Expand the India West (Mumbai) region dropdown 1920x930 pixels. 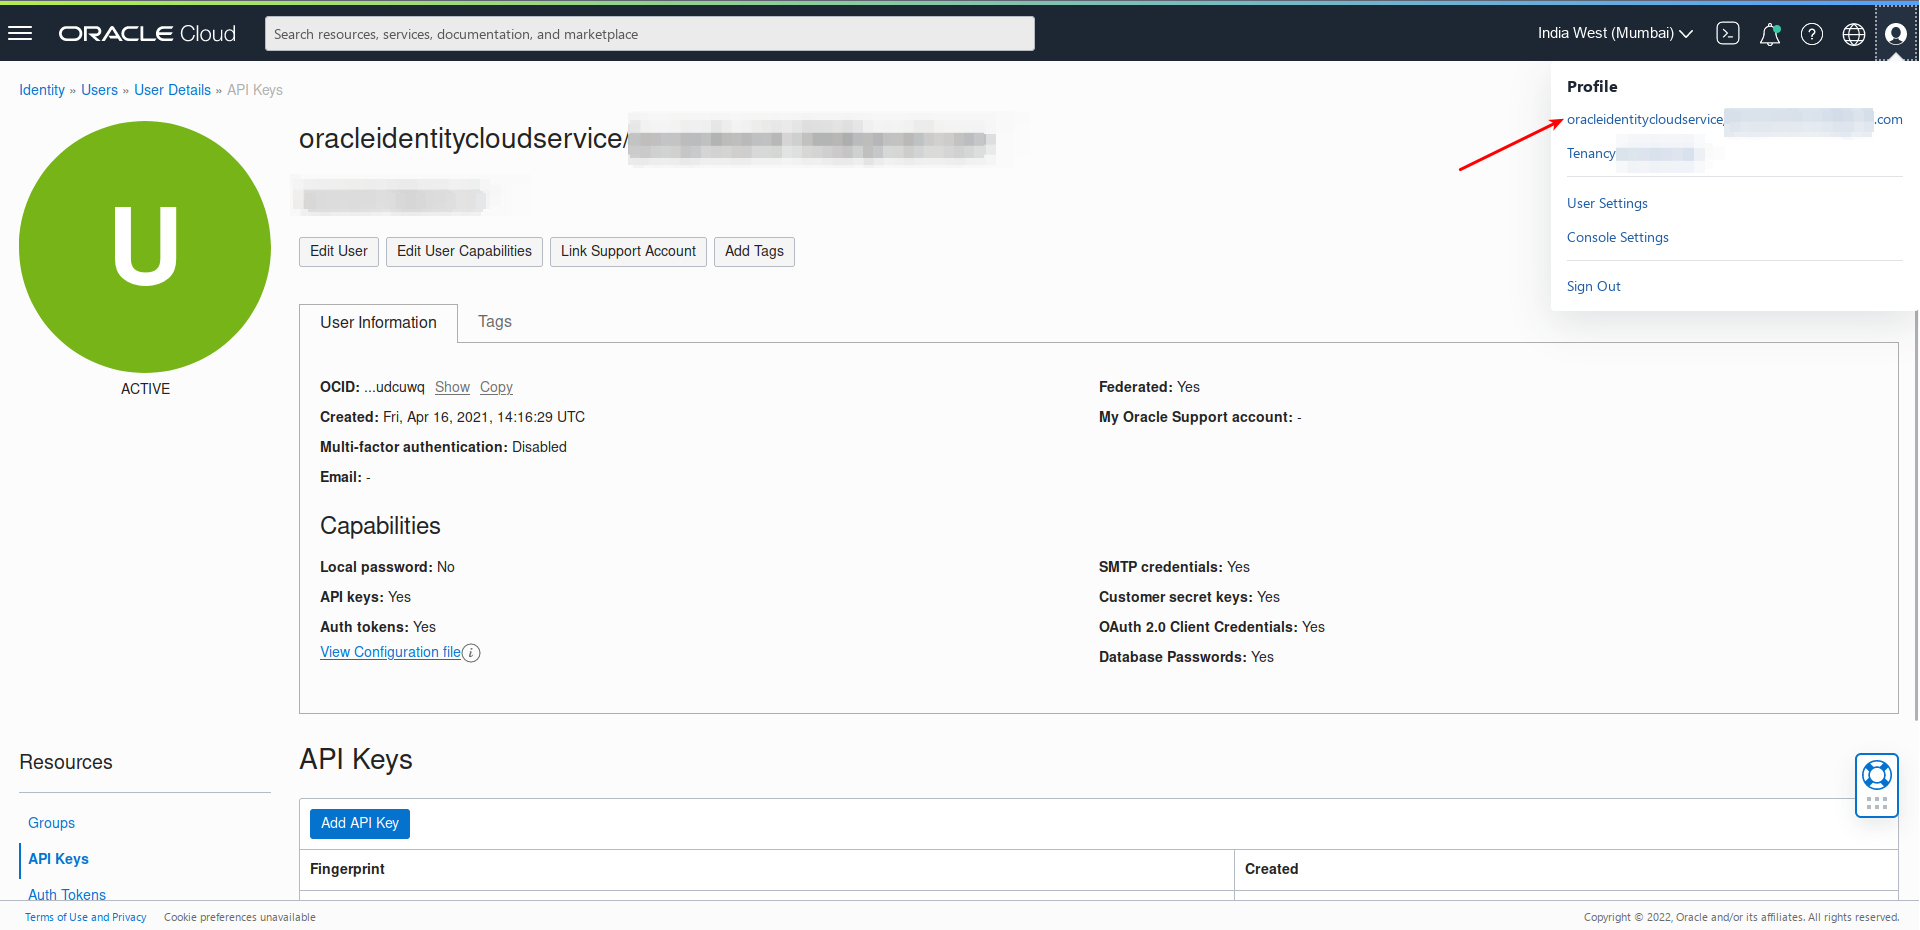coord(1615,33)
